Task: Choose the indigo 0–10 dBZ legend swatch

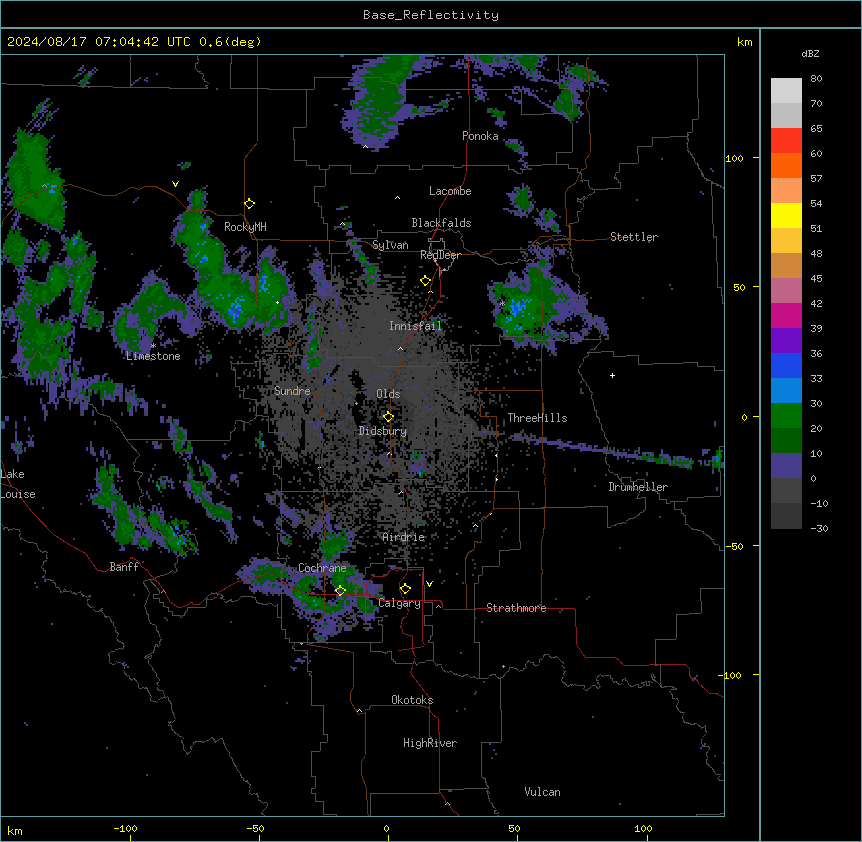Action: (x=786, y=466)
